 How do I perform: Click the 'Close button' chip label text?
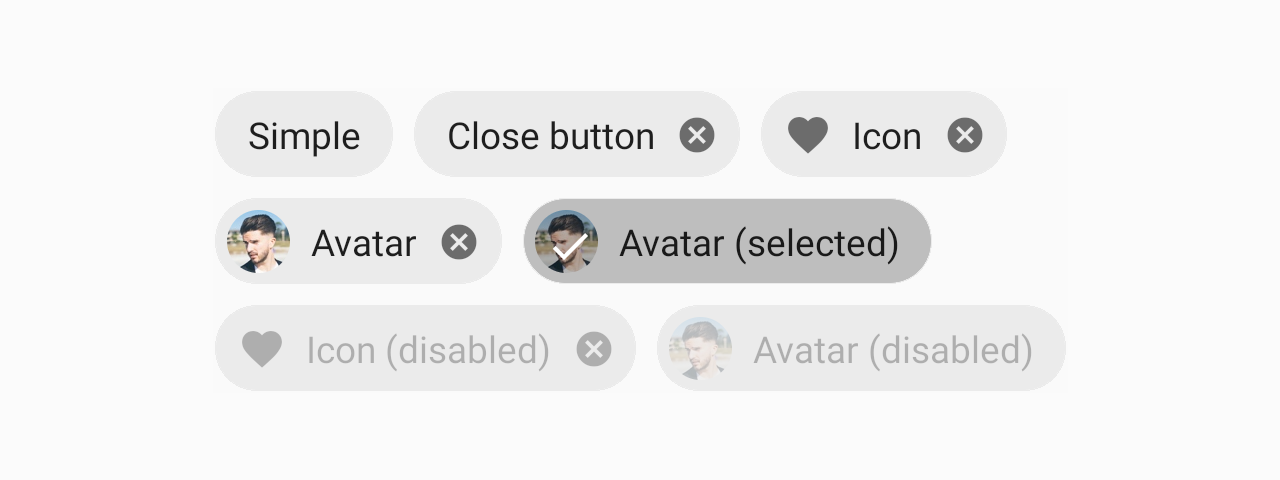click(x=551, y=136)
